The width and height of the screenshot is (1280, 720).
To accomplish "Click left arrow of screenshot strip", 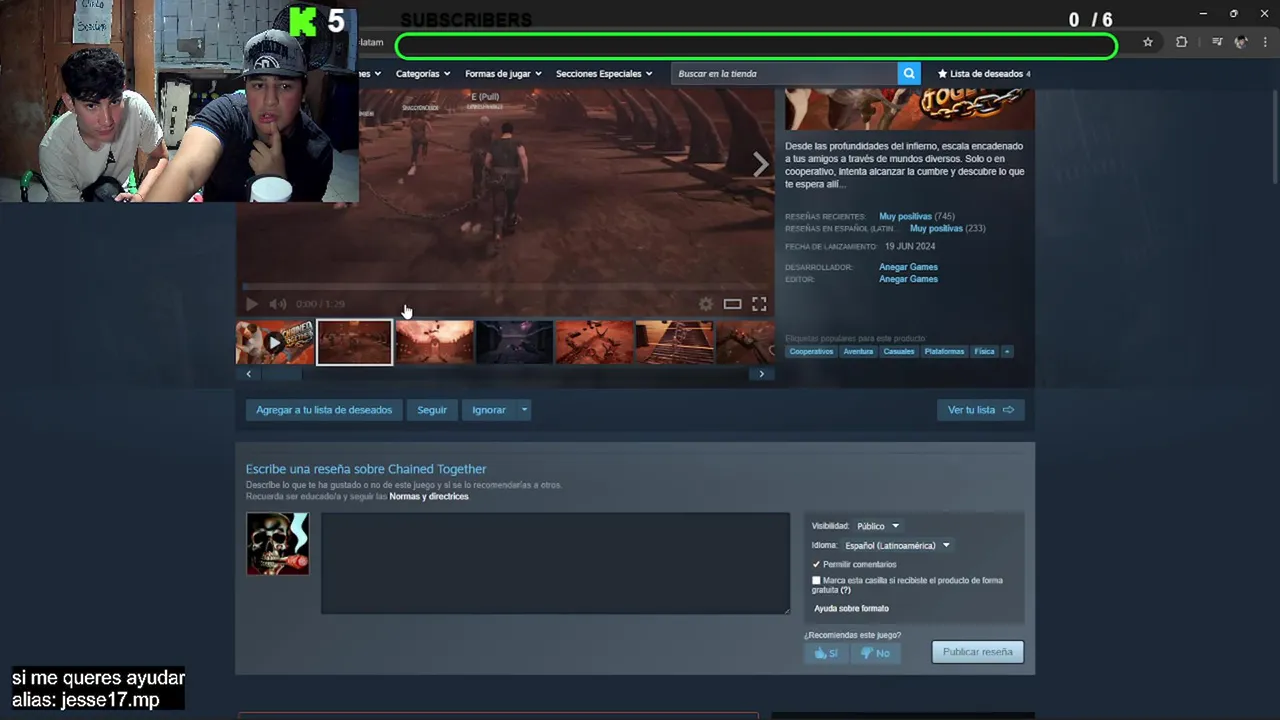I will tap(249, 374).
